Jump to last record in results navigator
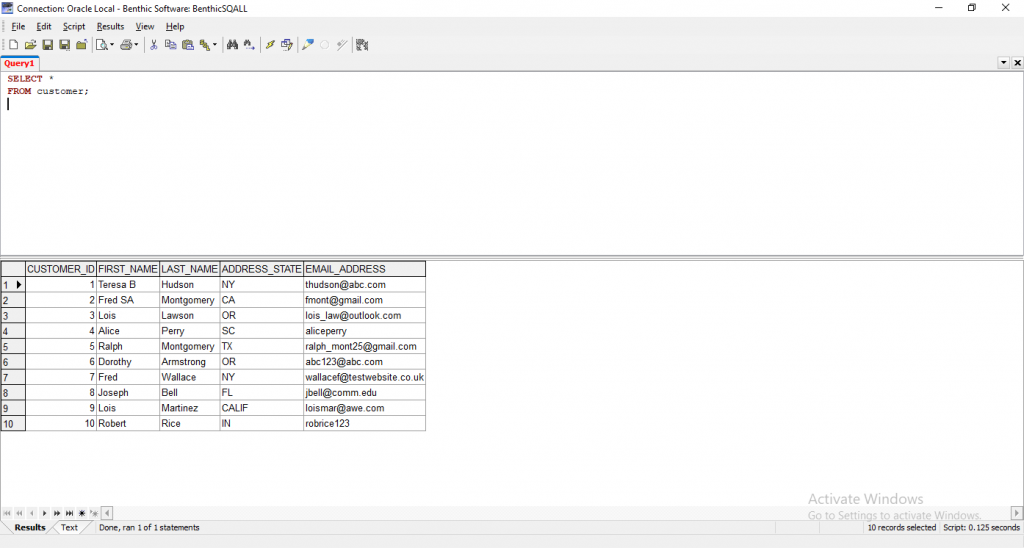 (x=68, y=513)
